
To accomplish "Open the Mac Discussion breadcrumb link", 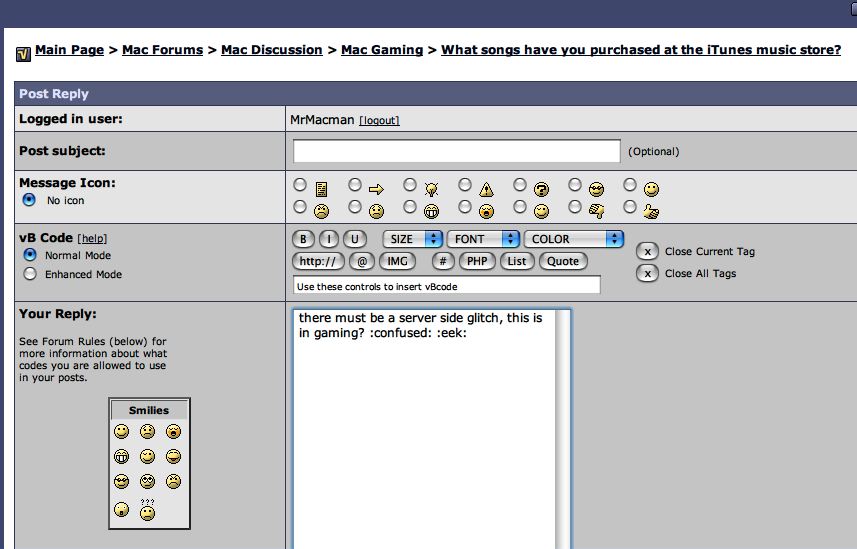I will pos(272,50).
